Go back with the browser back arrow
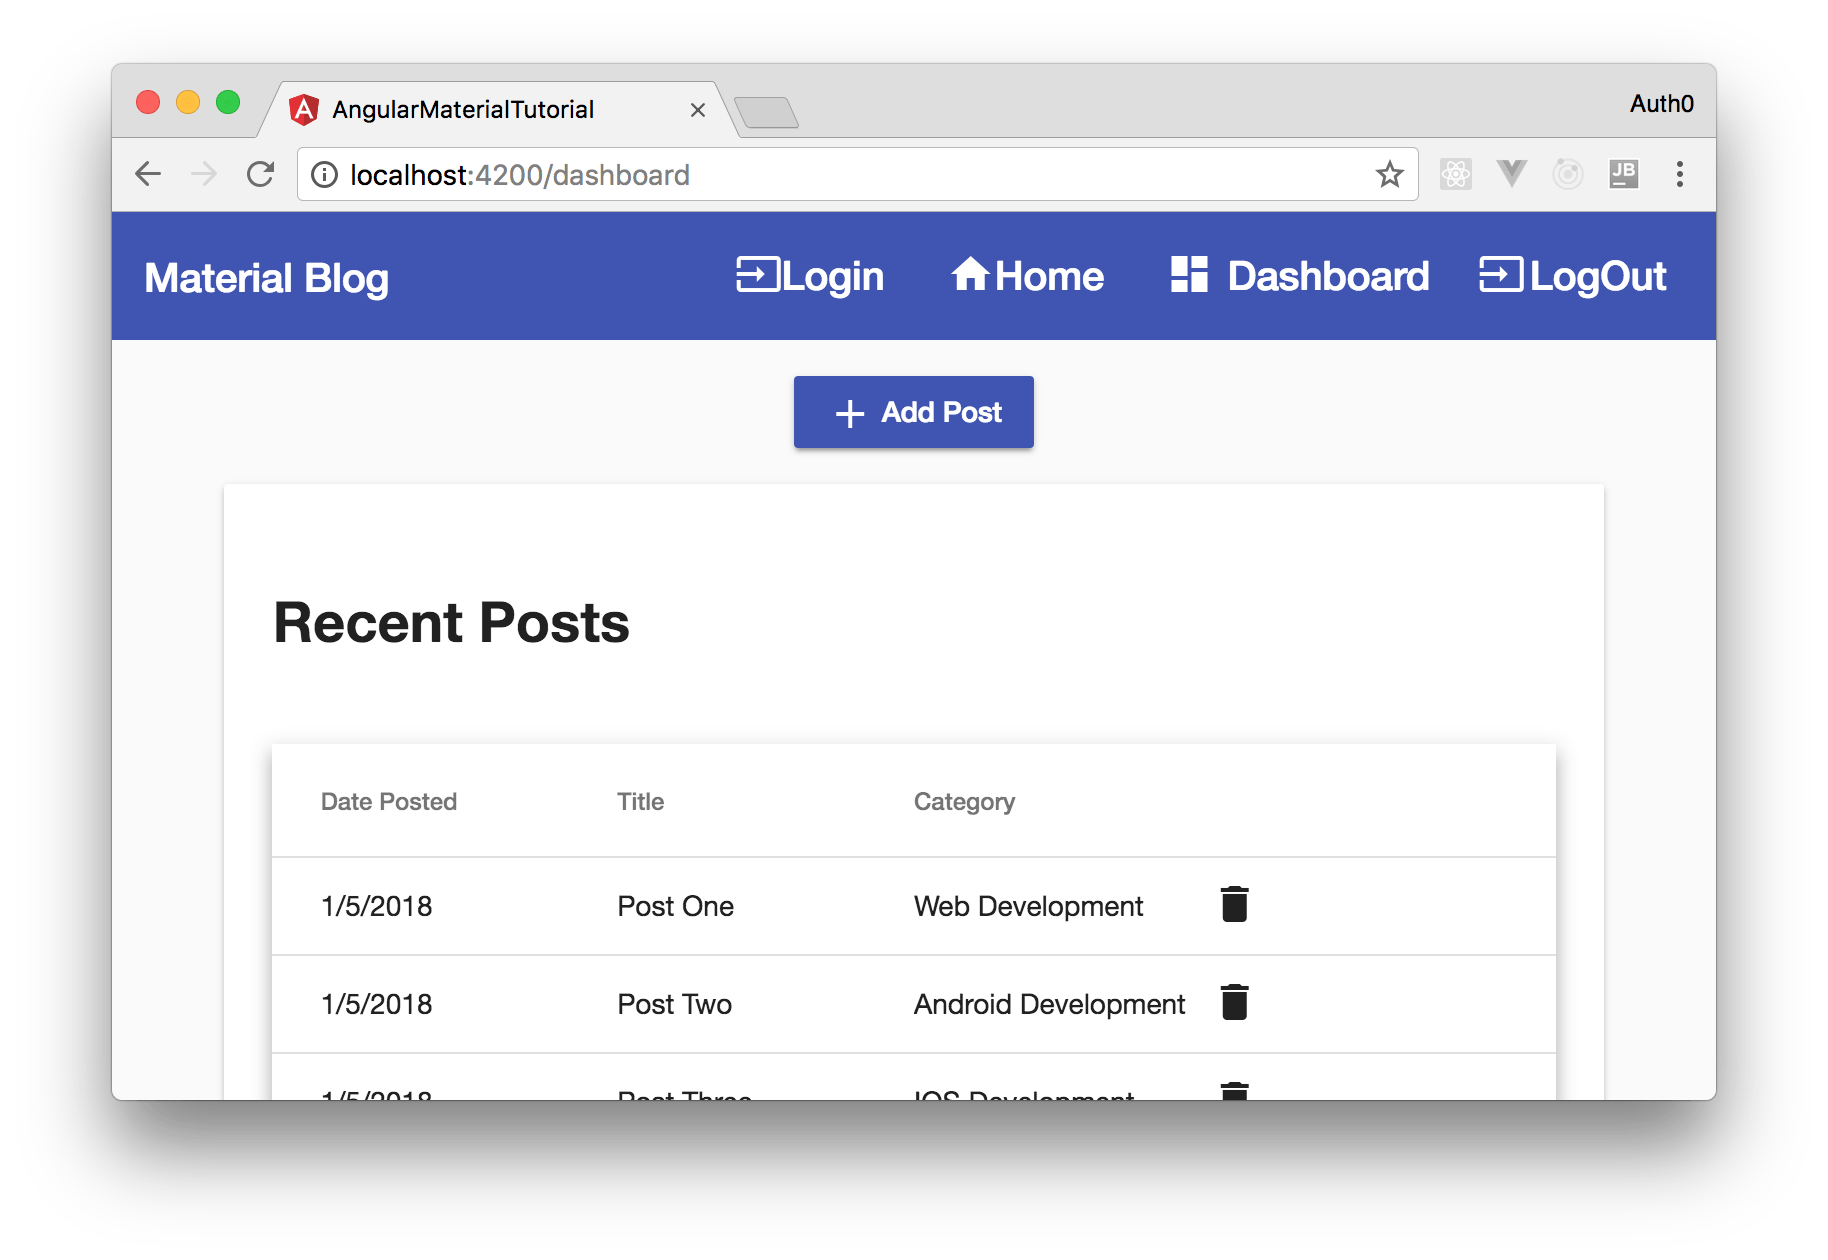The height and width of the screenshot is (1260, 1828). (148, 174)
